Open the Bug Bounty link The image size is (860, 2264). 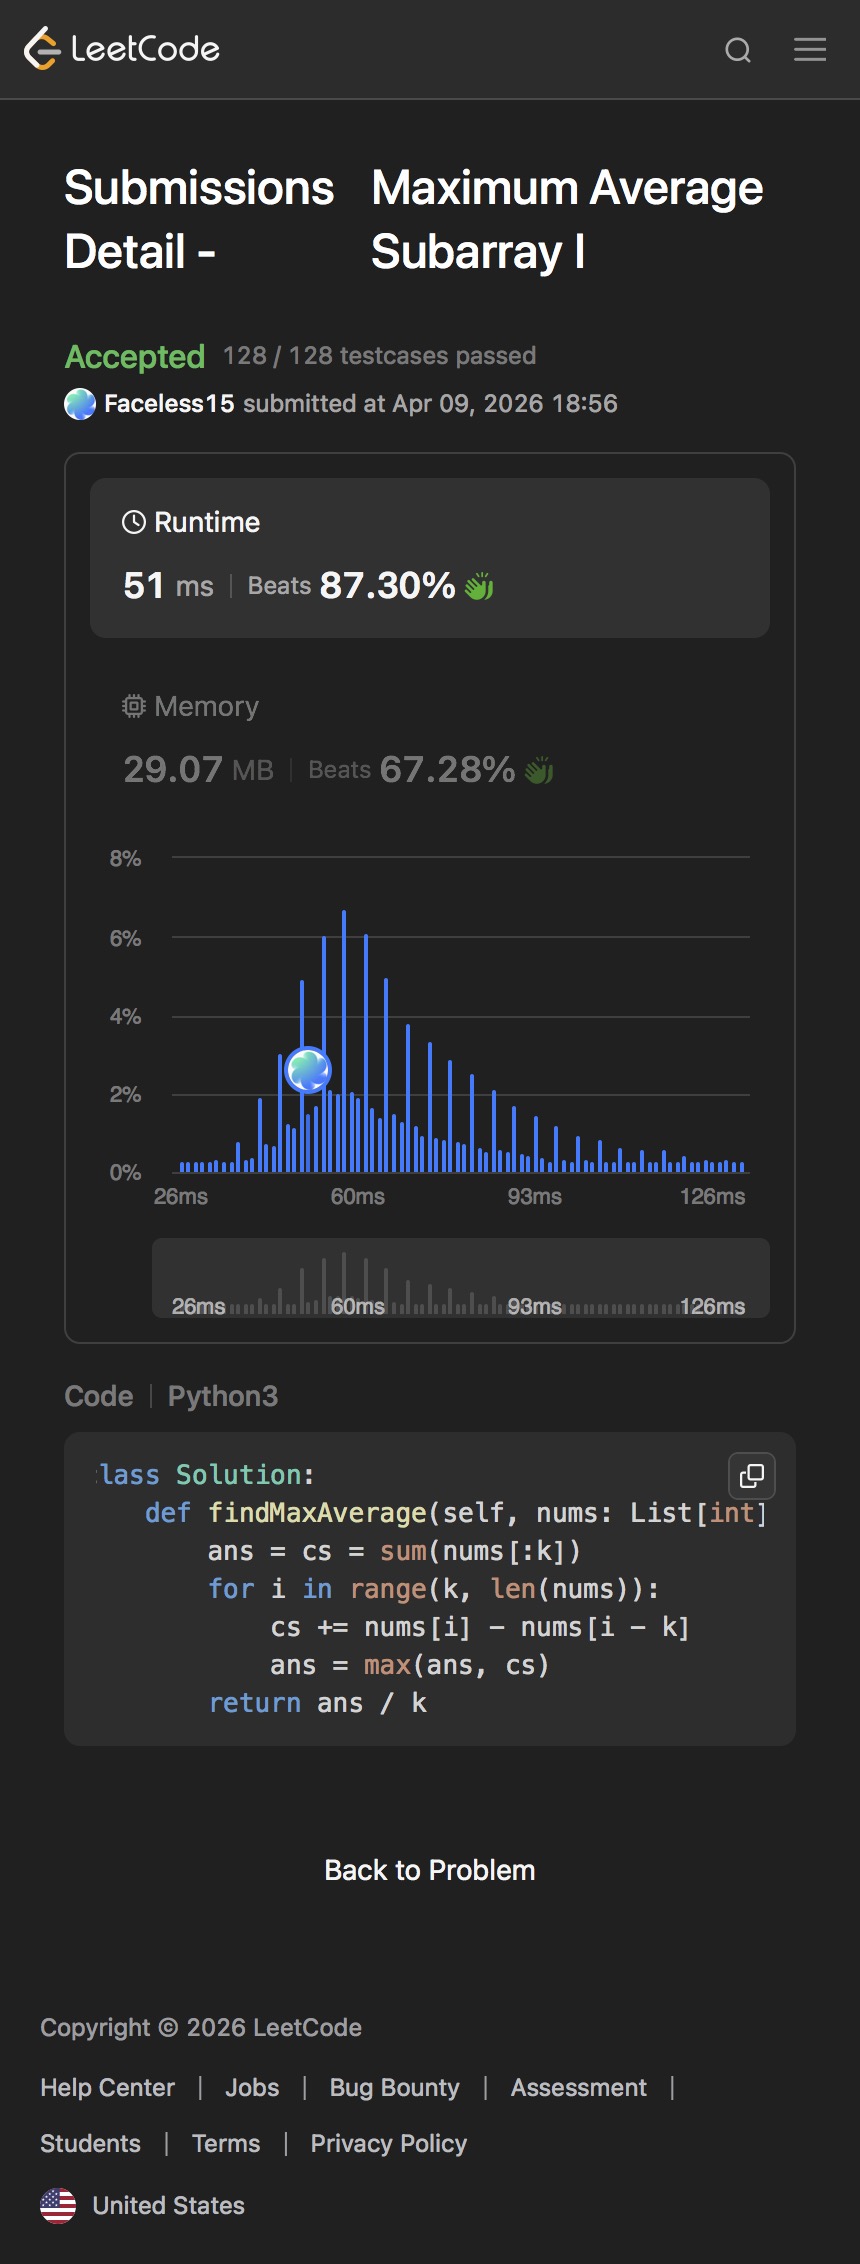[x=394, y=2088]
